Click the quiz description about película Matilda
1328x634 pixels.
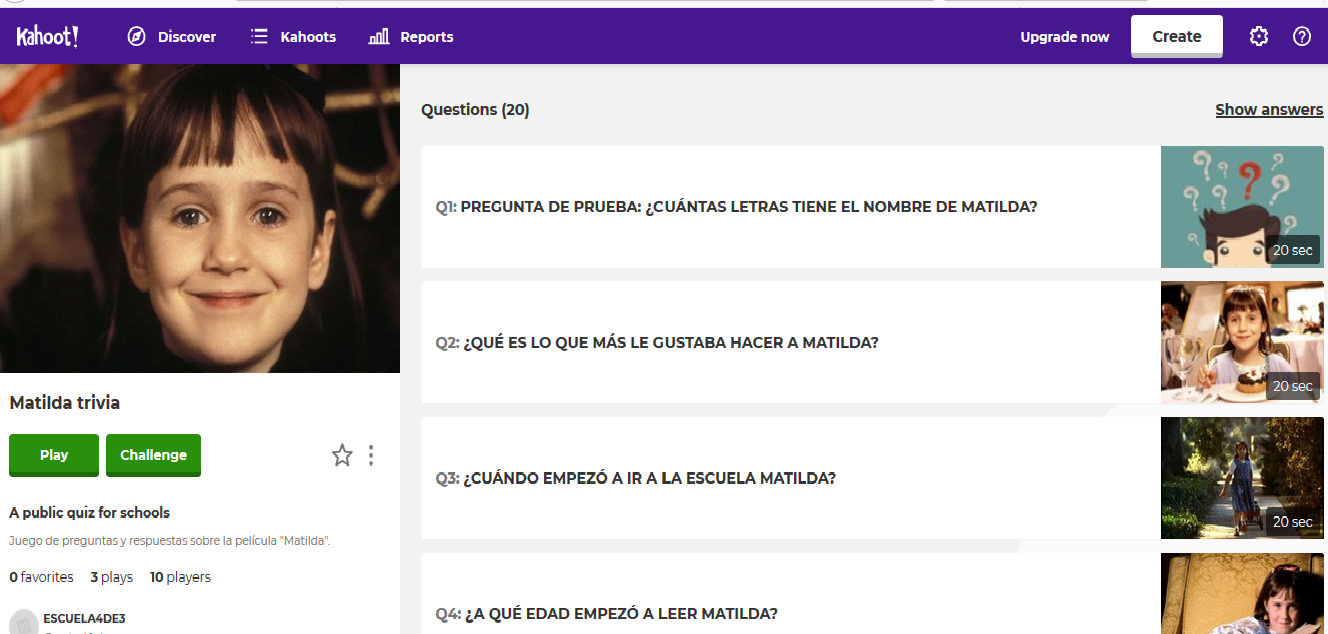pos(169,541)
